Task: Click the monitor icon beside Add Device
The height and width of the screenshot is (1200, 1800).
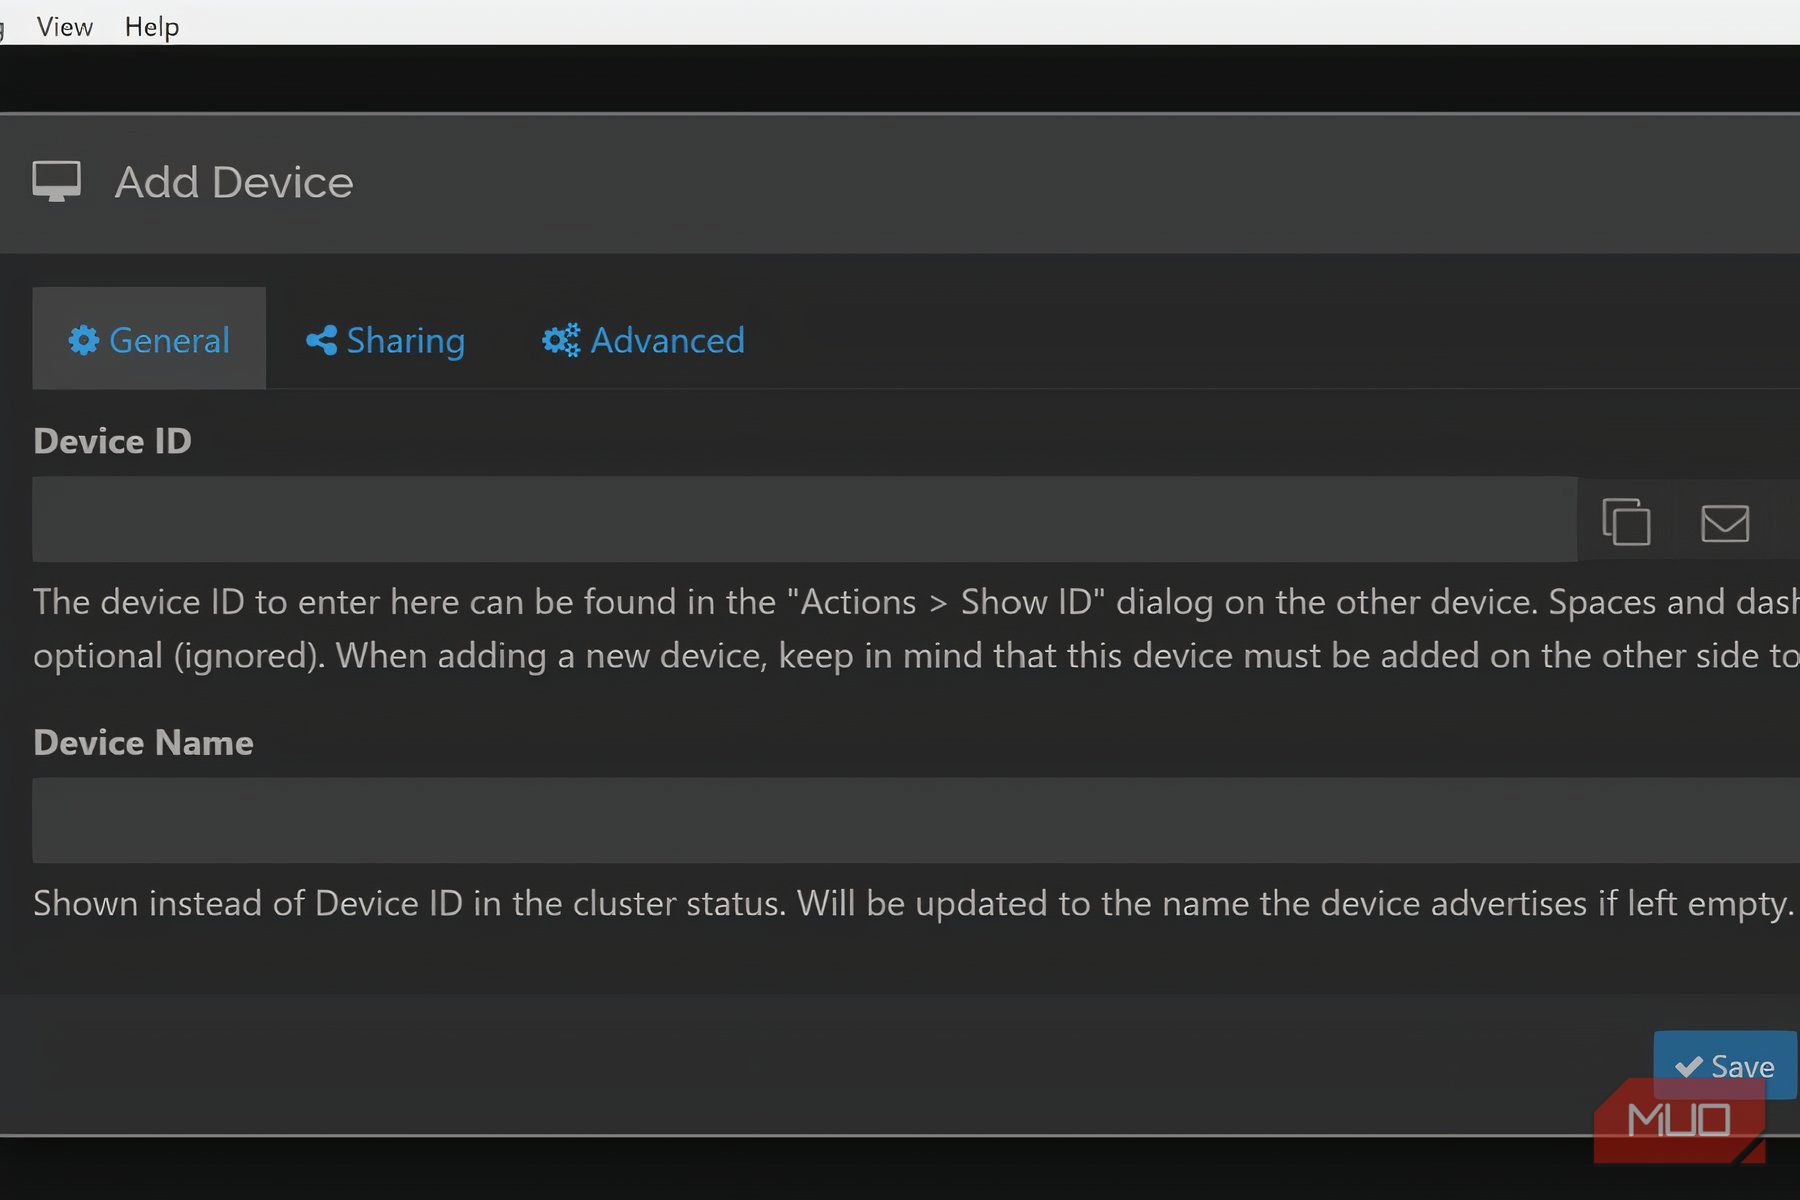Action: (x=57, y=182)
